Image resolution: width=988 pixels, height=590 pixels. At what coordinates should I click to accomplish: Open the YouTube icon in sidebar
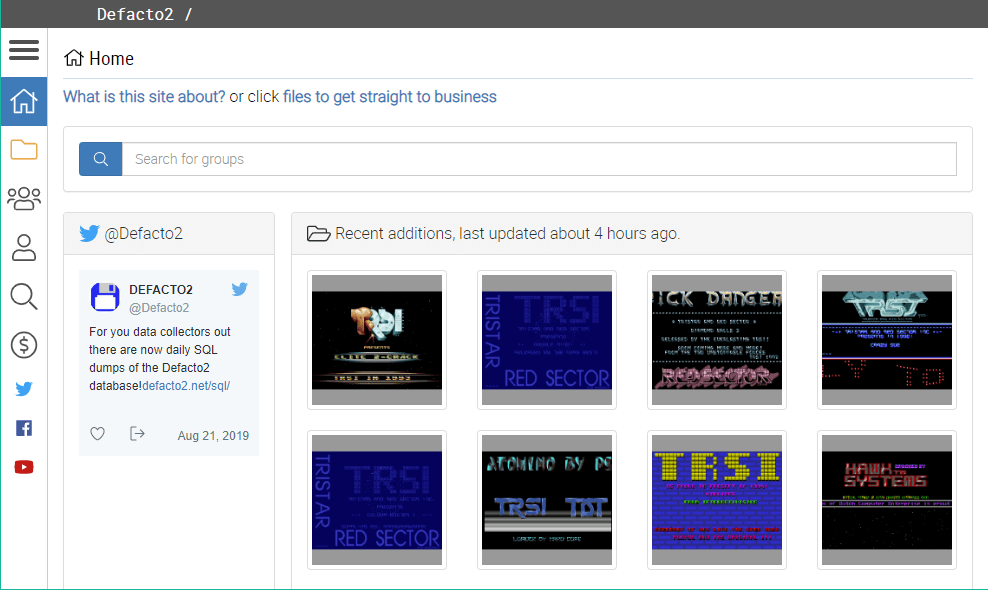(24, 467)
